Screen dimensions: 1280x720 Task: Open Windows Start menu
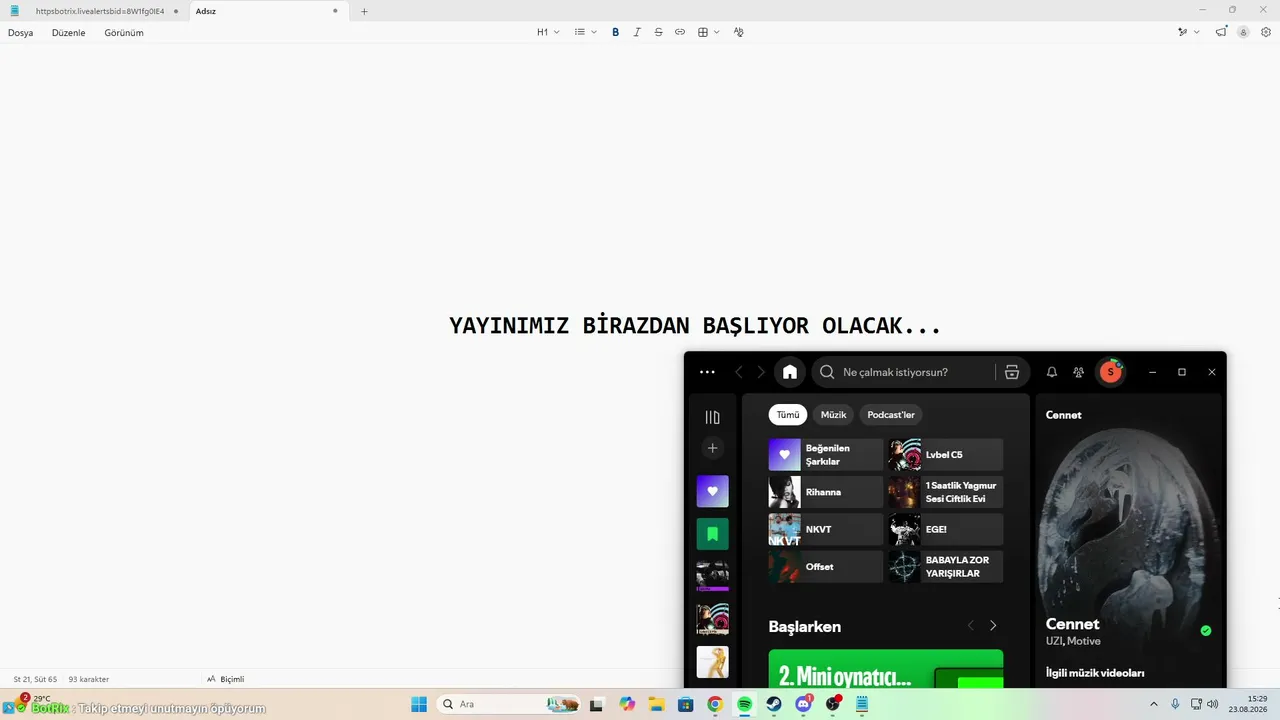point(418,704)
